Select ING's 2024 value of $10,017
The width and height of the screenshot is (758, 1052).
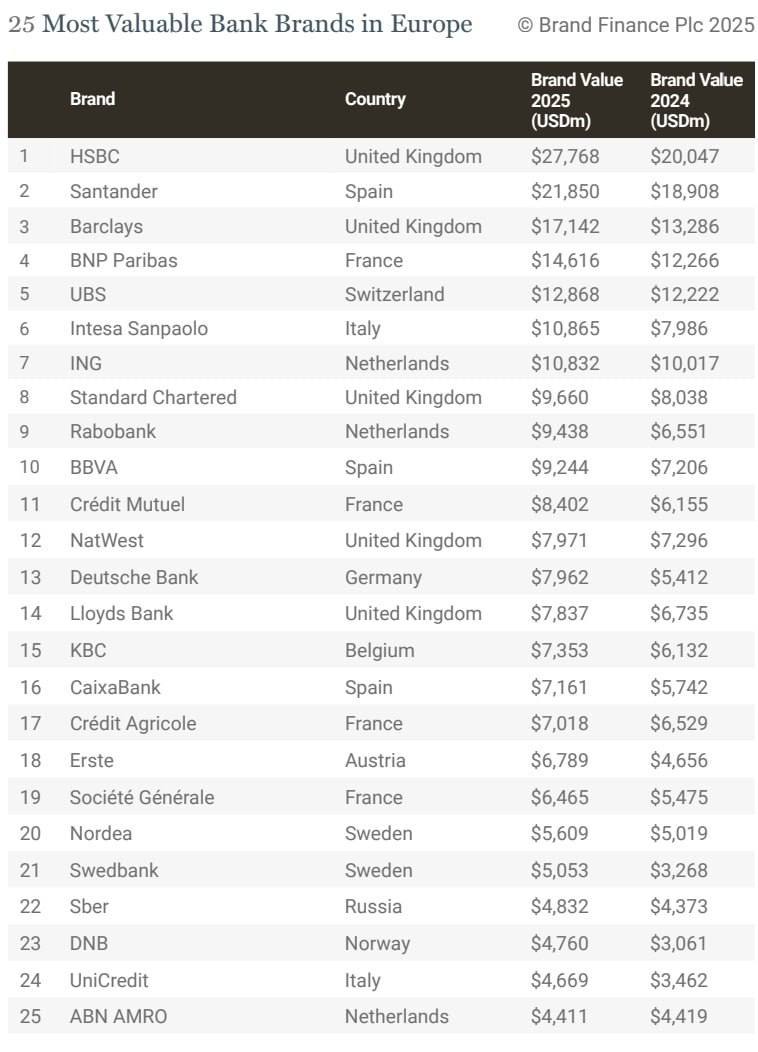coord(684,363)
